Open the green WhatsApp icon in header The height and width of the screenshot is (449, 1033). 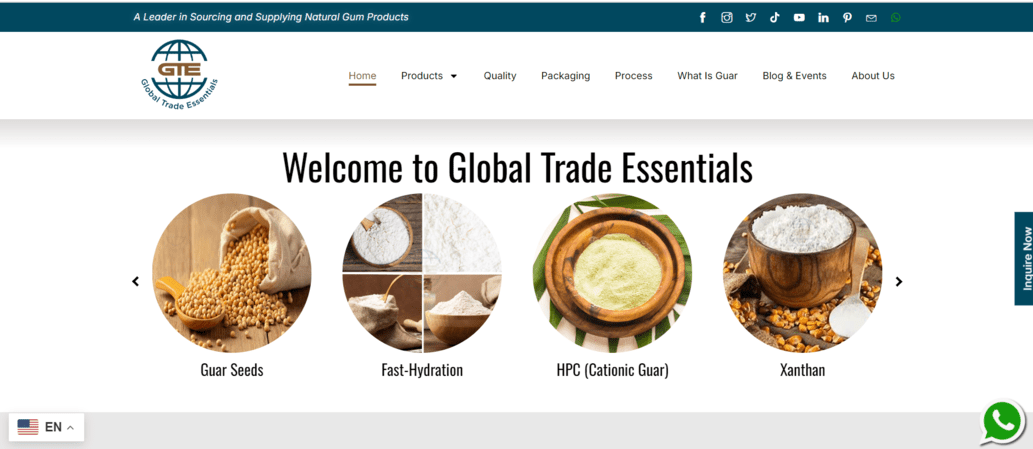(895, 18)
